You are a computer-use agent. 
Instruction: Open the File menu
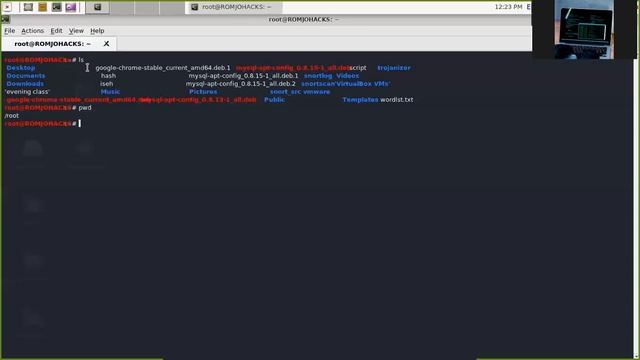point(9,31)
